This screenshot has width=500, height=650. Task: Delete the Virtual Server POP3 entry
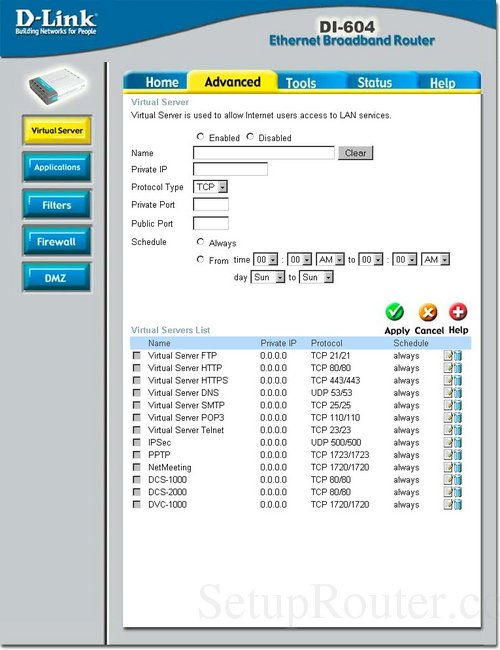click(457, 418)
